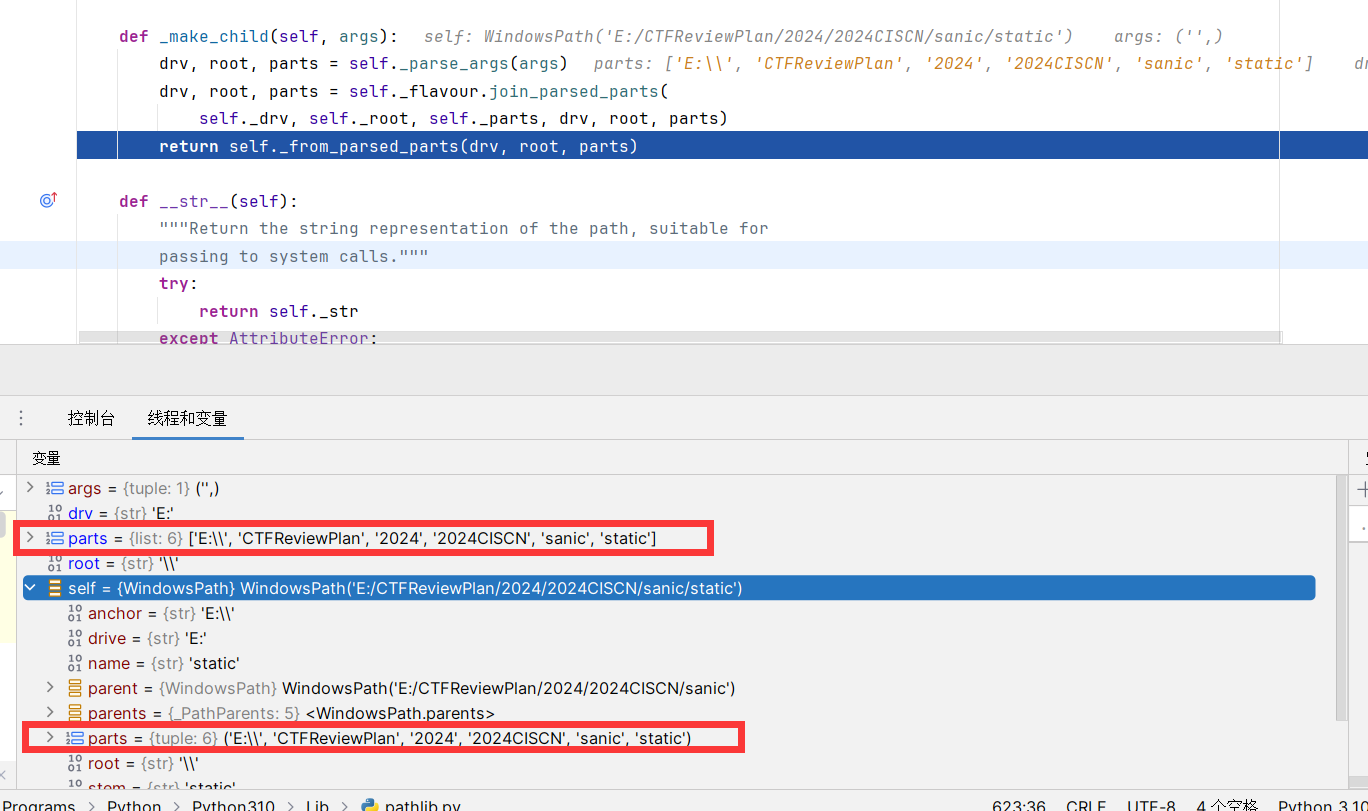Select the name = {str} 'static' row
Screen dimensions: 1368x811
click(669, 663)
